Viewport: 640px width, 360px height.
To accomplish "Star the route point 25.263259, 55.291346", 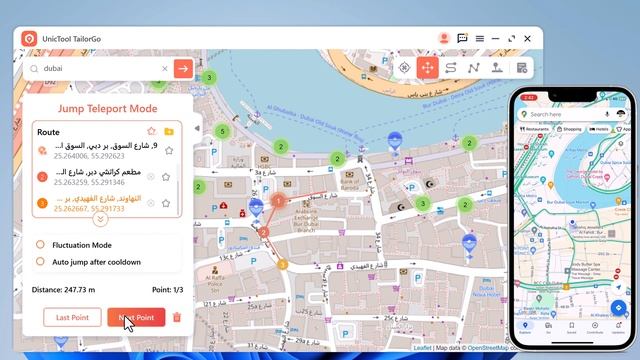I will click(166, 177).
